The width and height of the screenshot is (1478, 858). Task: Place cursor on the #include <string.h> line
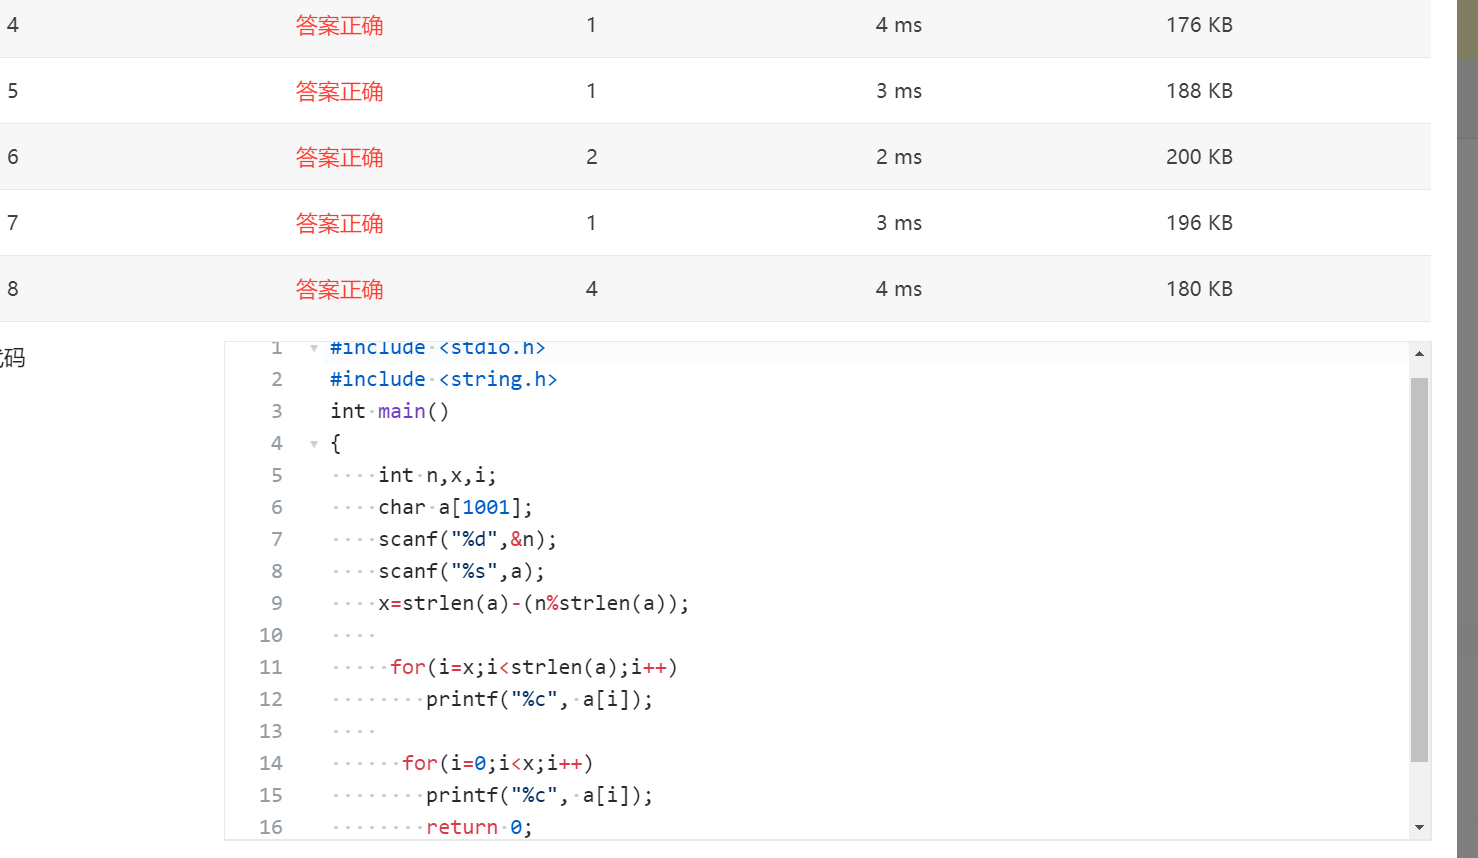pyautogui.click(x=443, y=380)
